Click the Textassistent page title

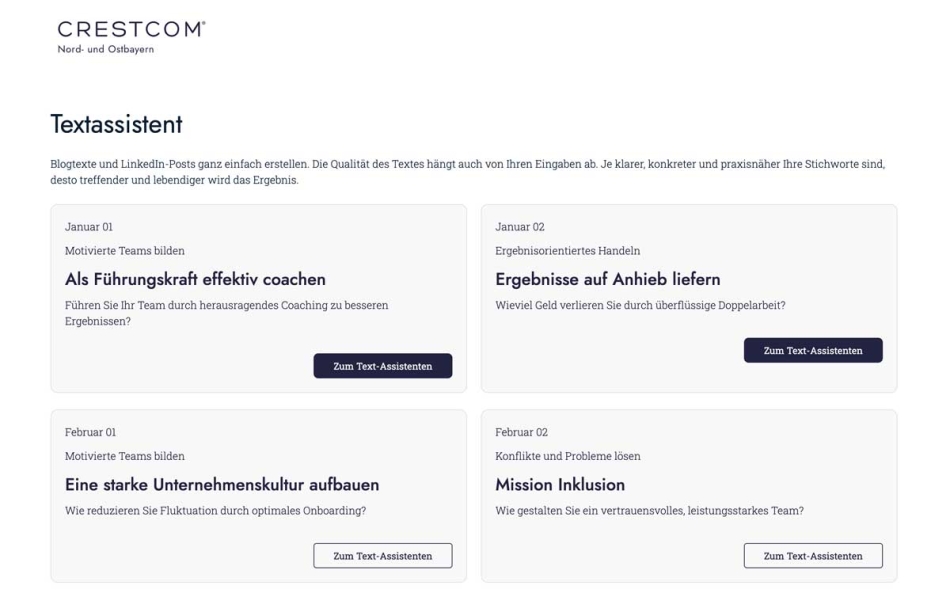(x=116, y=124)
